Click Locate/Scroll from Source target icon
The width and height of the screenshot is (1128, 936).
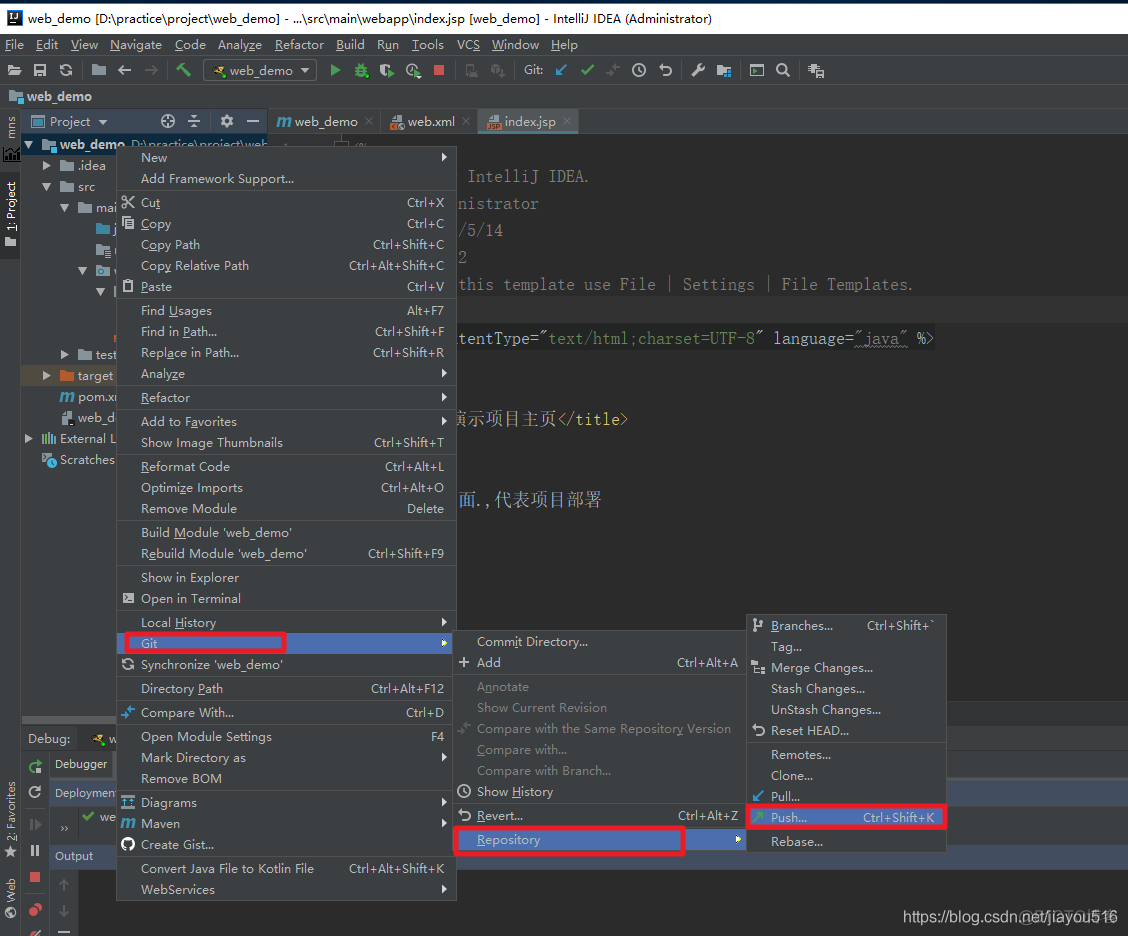click(x=168, y=121)
